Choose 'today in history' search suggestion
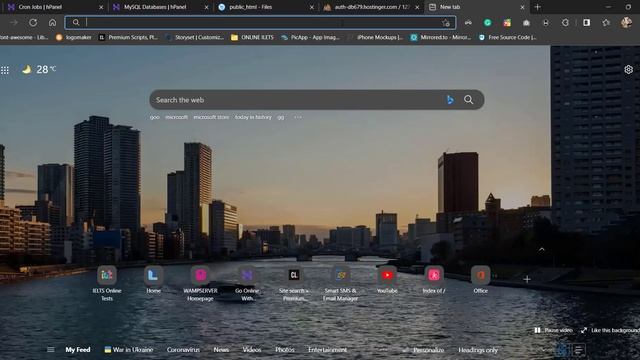 [x=253, y=117]
